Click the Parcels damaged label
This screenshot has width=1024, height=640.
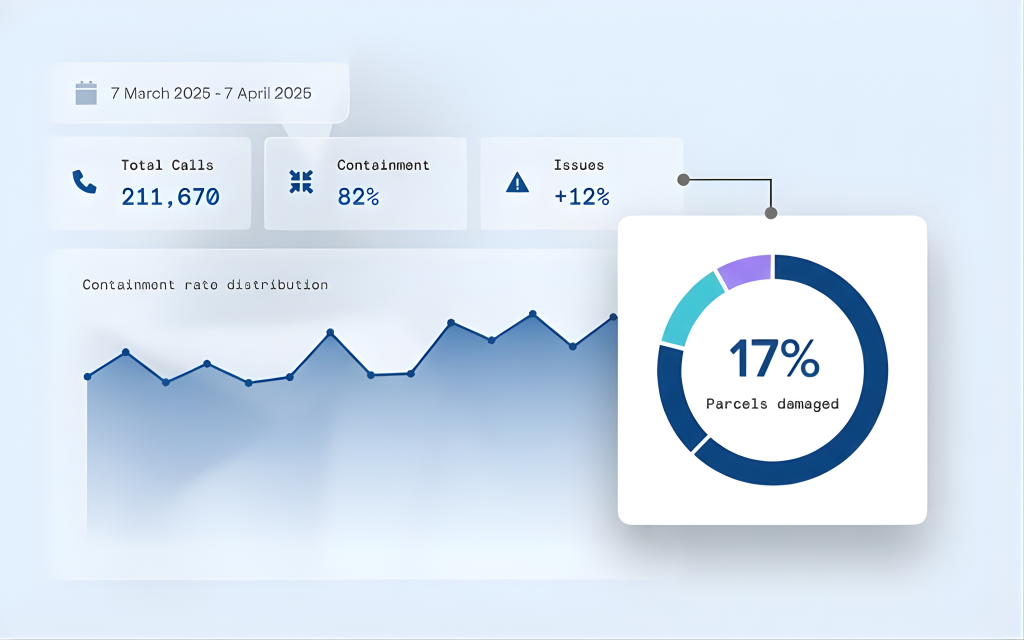tap(772, 404)
